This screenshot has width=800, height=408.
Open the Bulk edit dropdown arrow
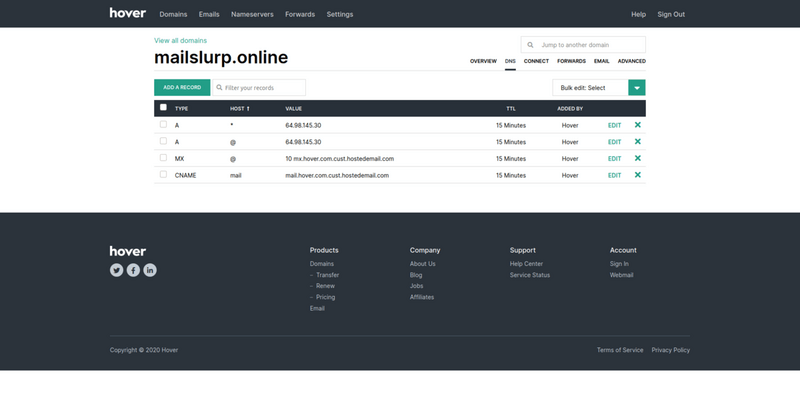(x=637, y=88)
